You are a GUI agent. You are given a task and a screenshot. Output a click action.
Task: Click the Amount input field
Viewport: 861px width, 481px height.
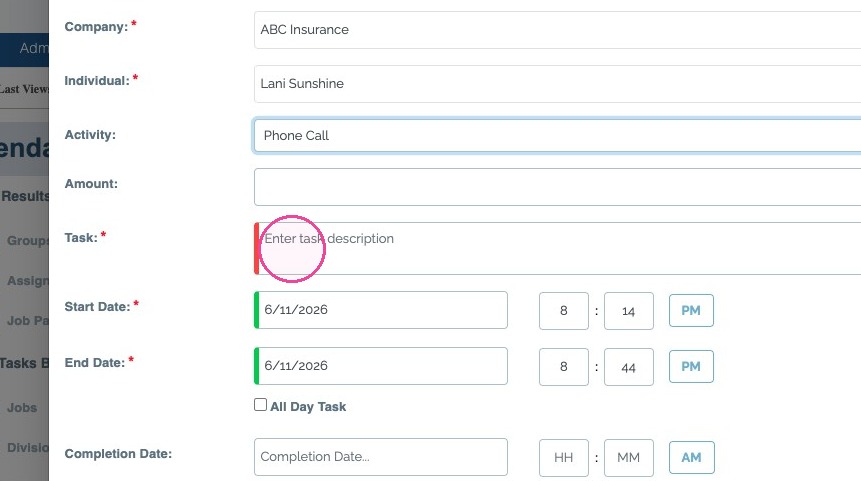click(557, 187)
